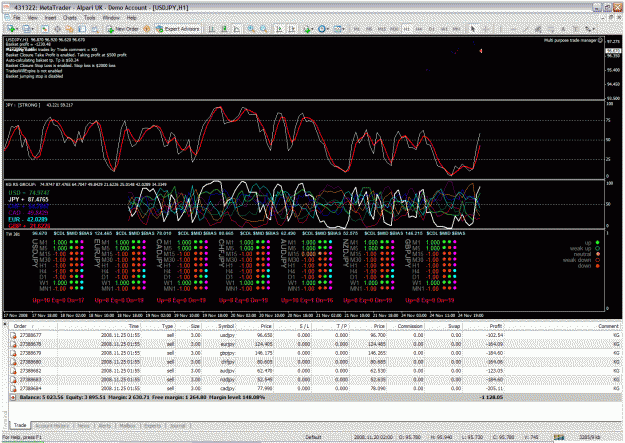Select the gbpjpy sell order row

click(315, 353)
